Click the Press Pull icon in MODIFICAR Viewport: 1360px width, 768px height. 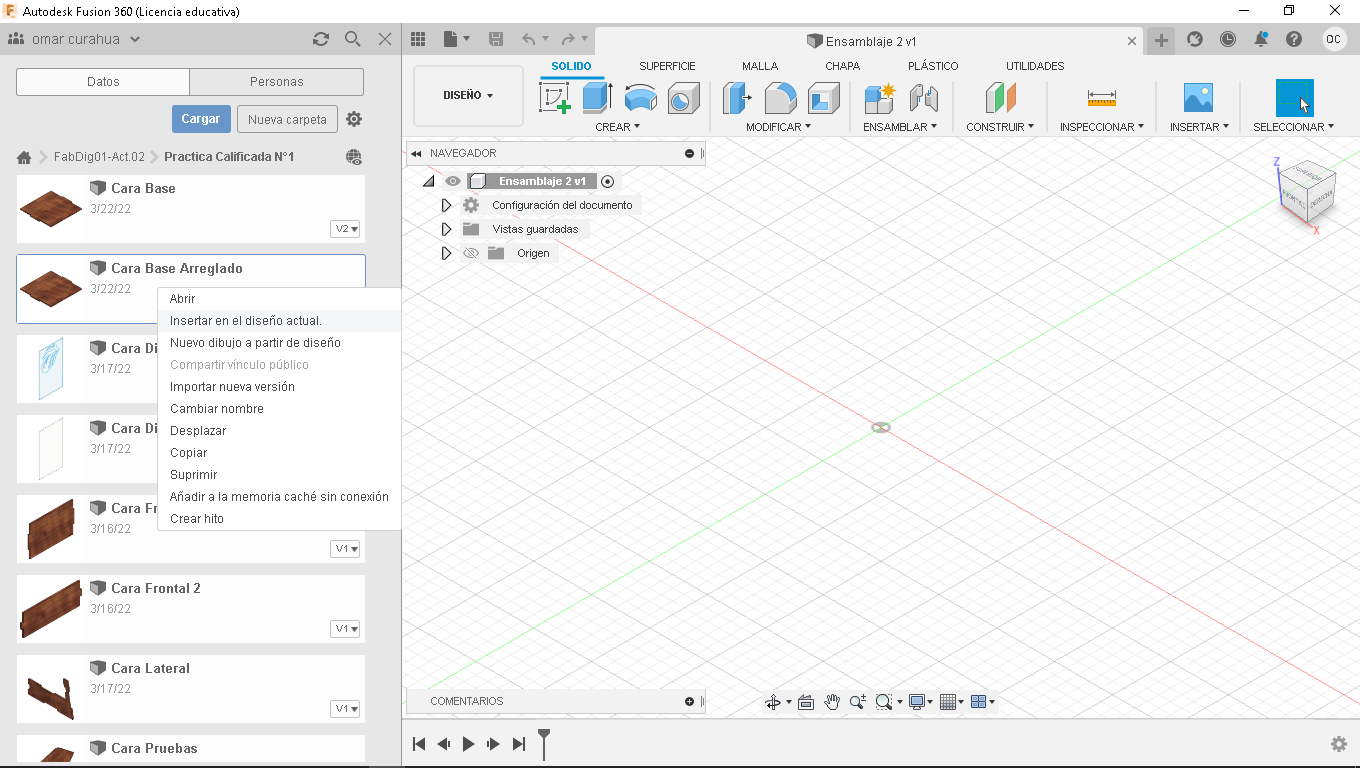point(738,98)
